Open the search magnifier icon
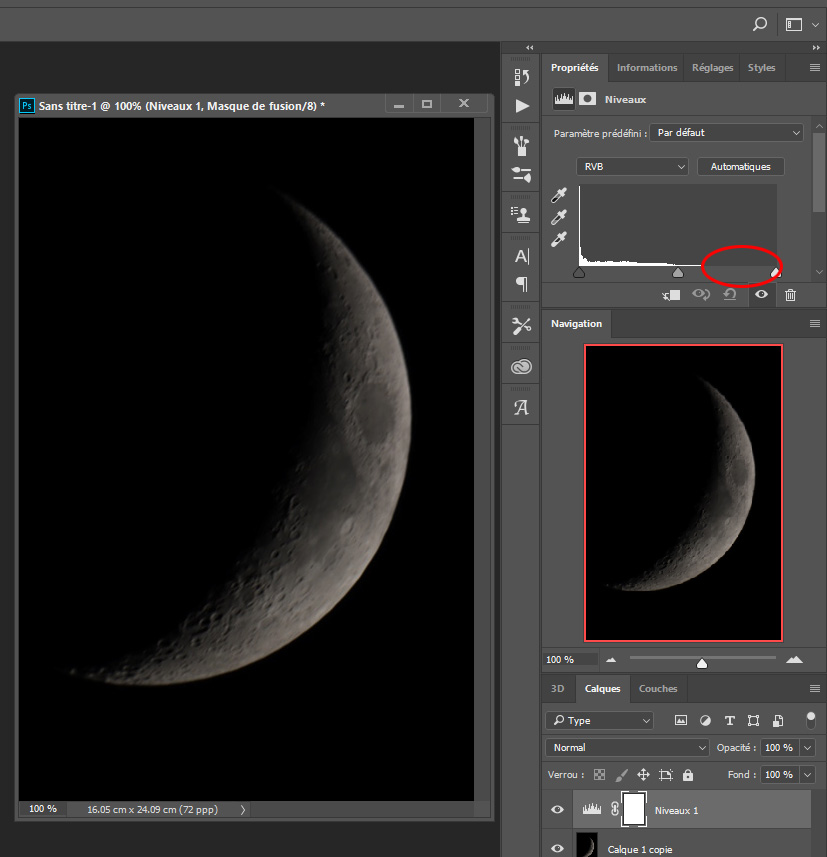Screen dimensions: 827x857 coord(760,25)
